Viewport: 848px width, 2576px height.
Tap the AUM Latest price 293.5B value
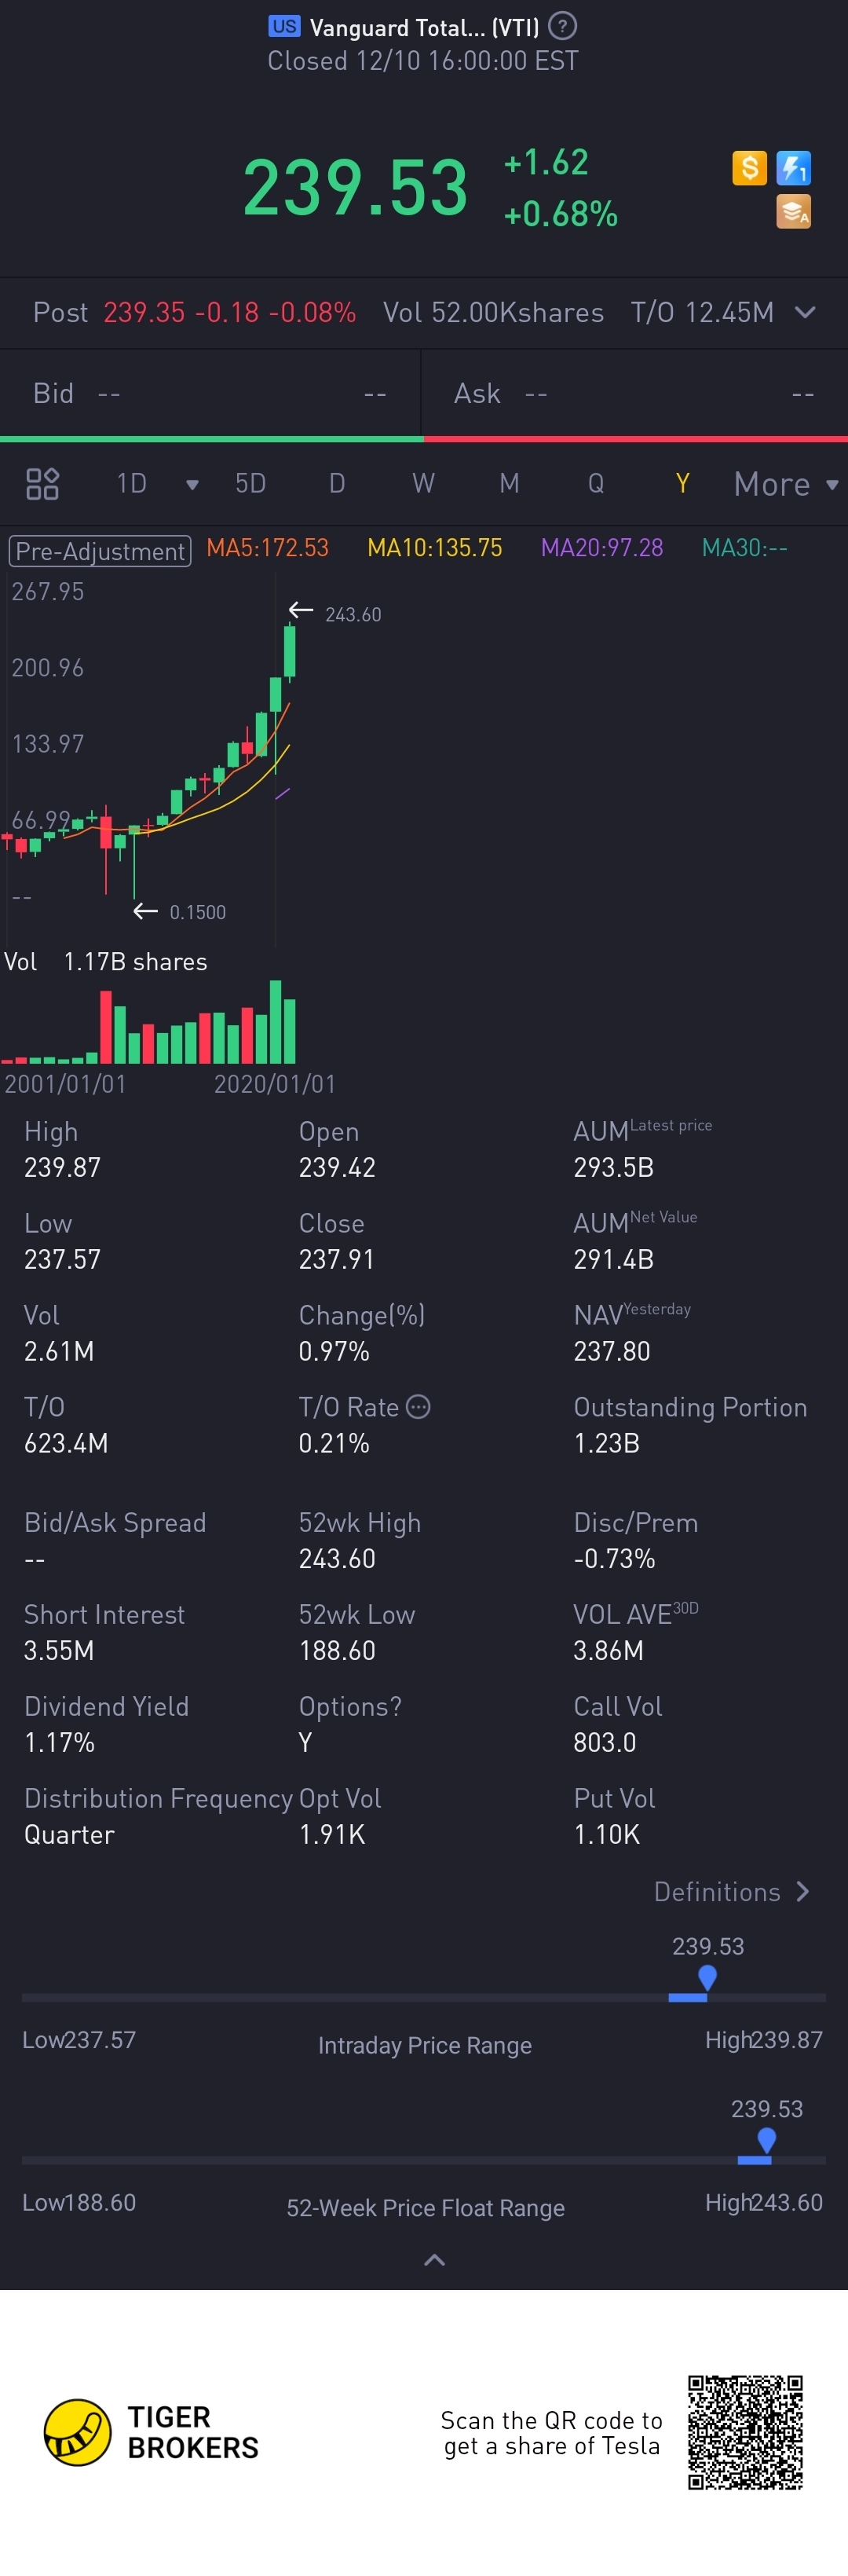click(x=613, y=1168)
